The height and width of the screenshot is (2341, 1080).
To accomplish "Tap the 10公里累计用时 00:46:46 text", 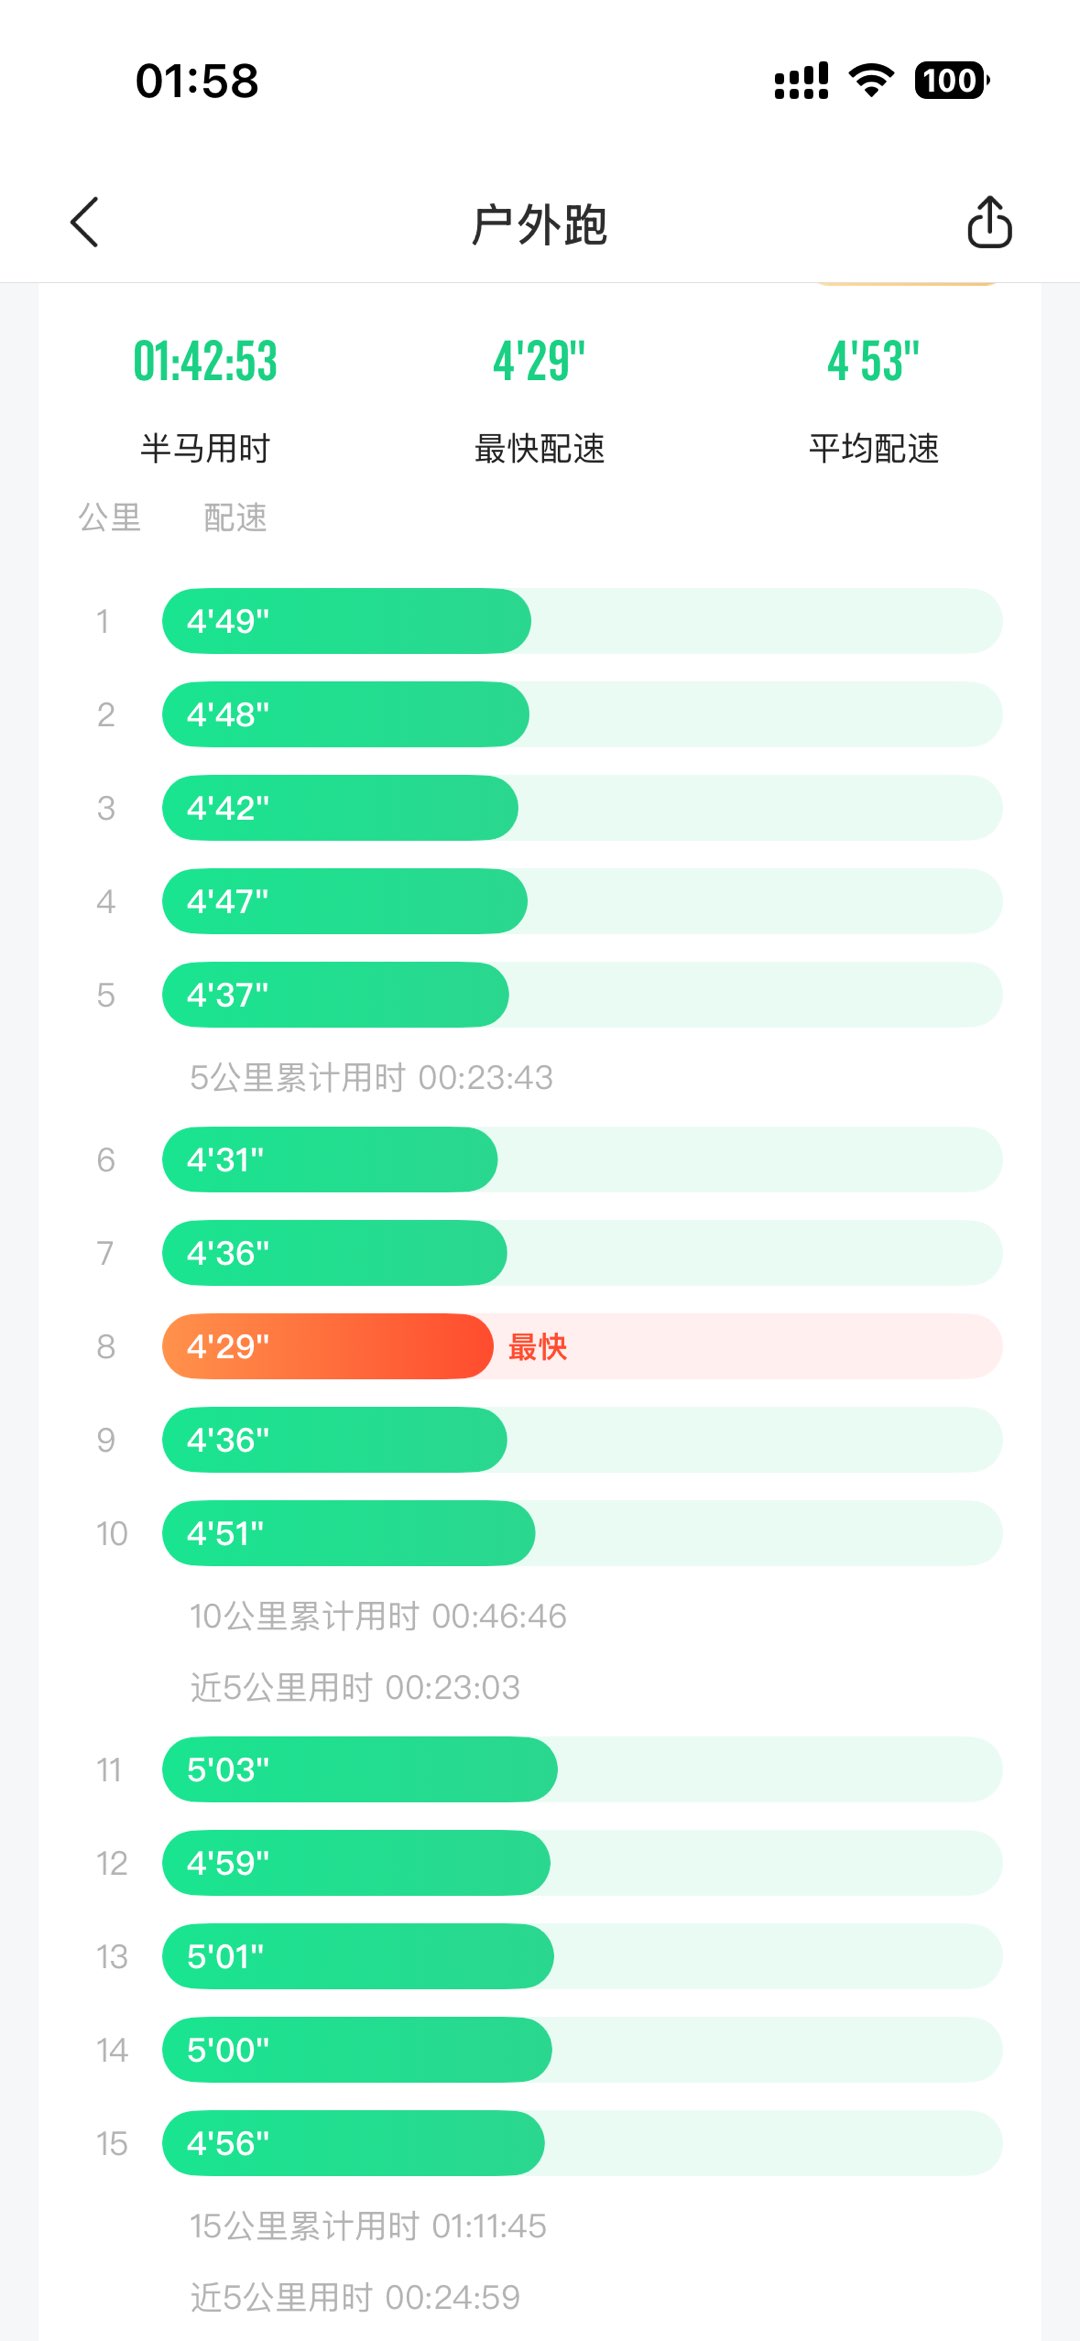I will pyautogui.click(x=378, y=1616).
